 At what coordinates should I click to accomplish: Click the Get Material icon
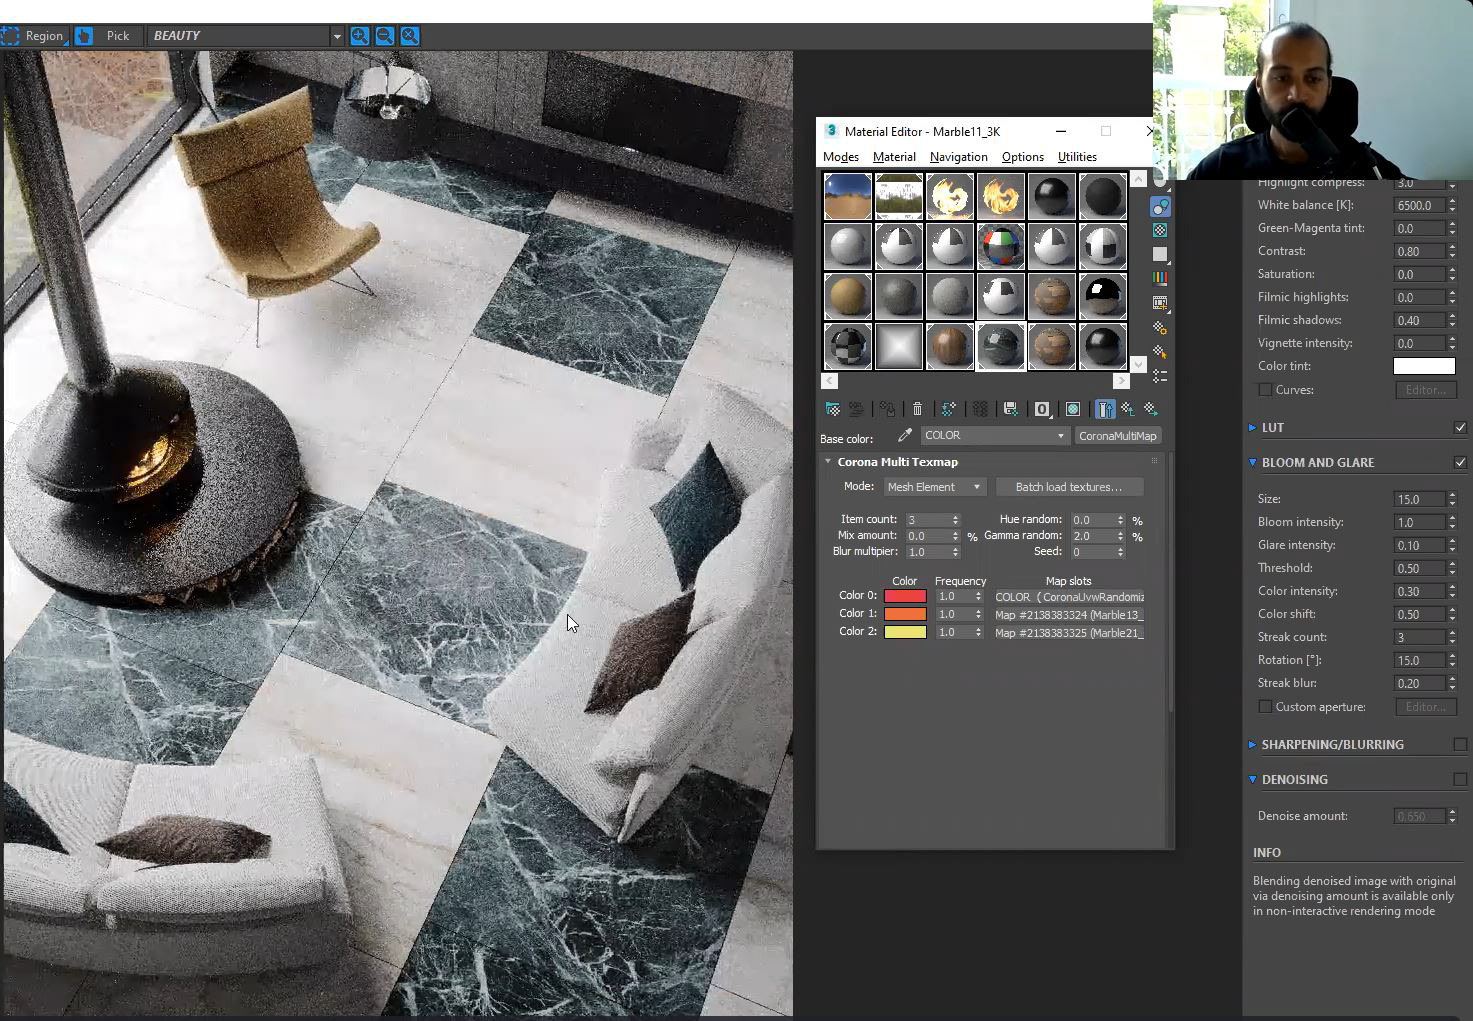833,409
